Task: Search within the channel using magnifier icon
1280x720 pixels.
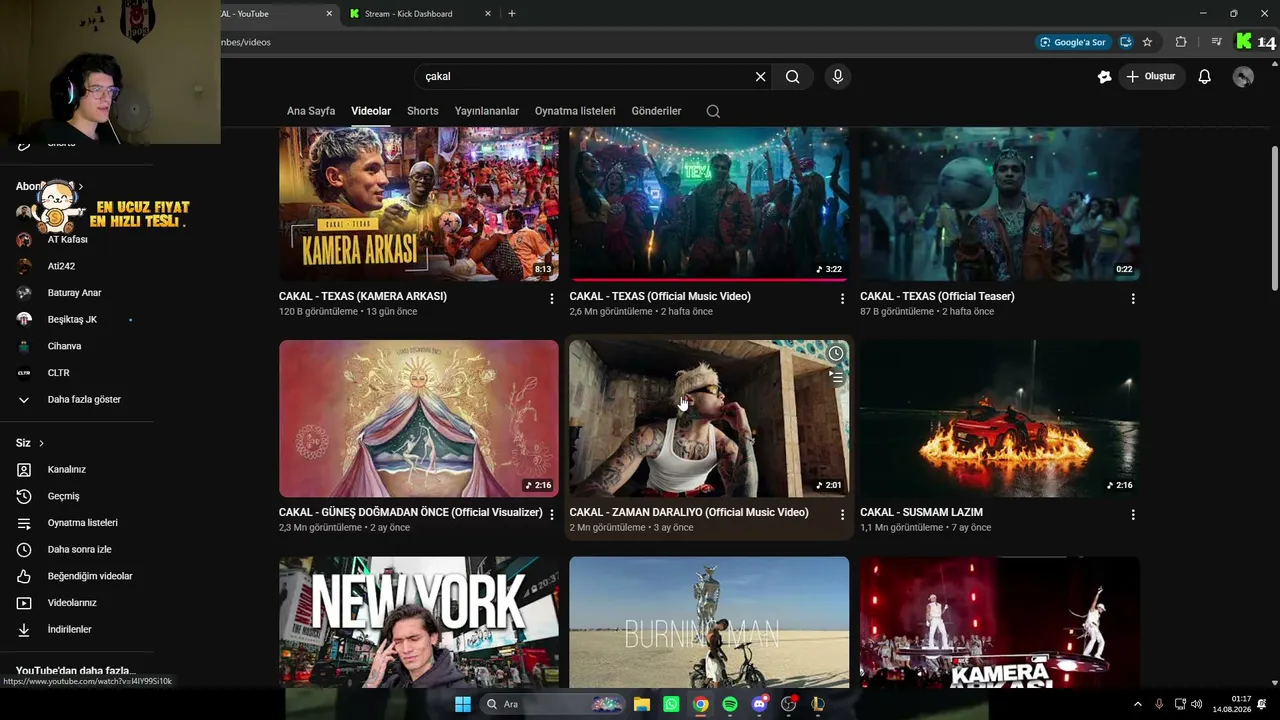Action: 713,111
